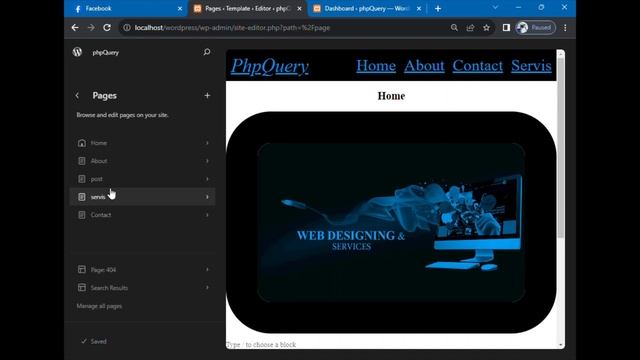This screenshot has height=360, width=640.
Task: Click the phpQuery site name in sidebar
Action: (x=105, y=52)
